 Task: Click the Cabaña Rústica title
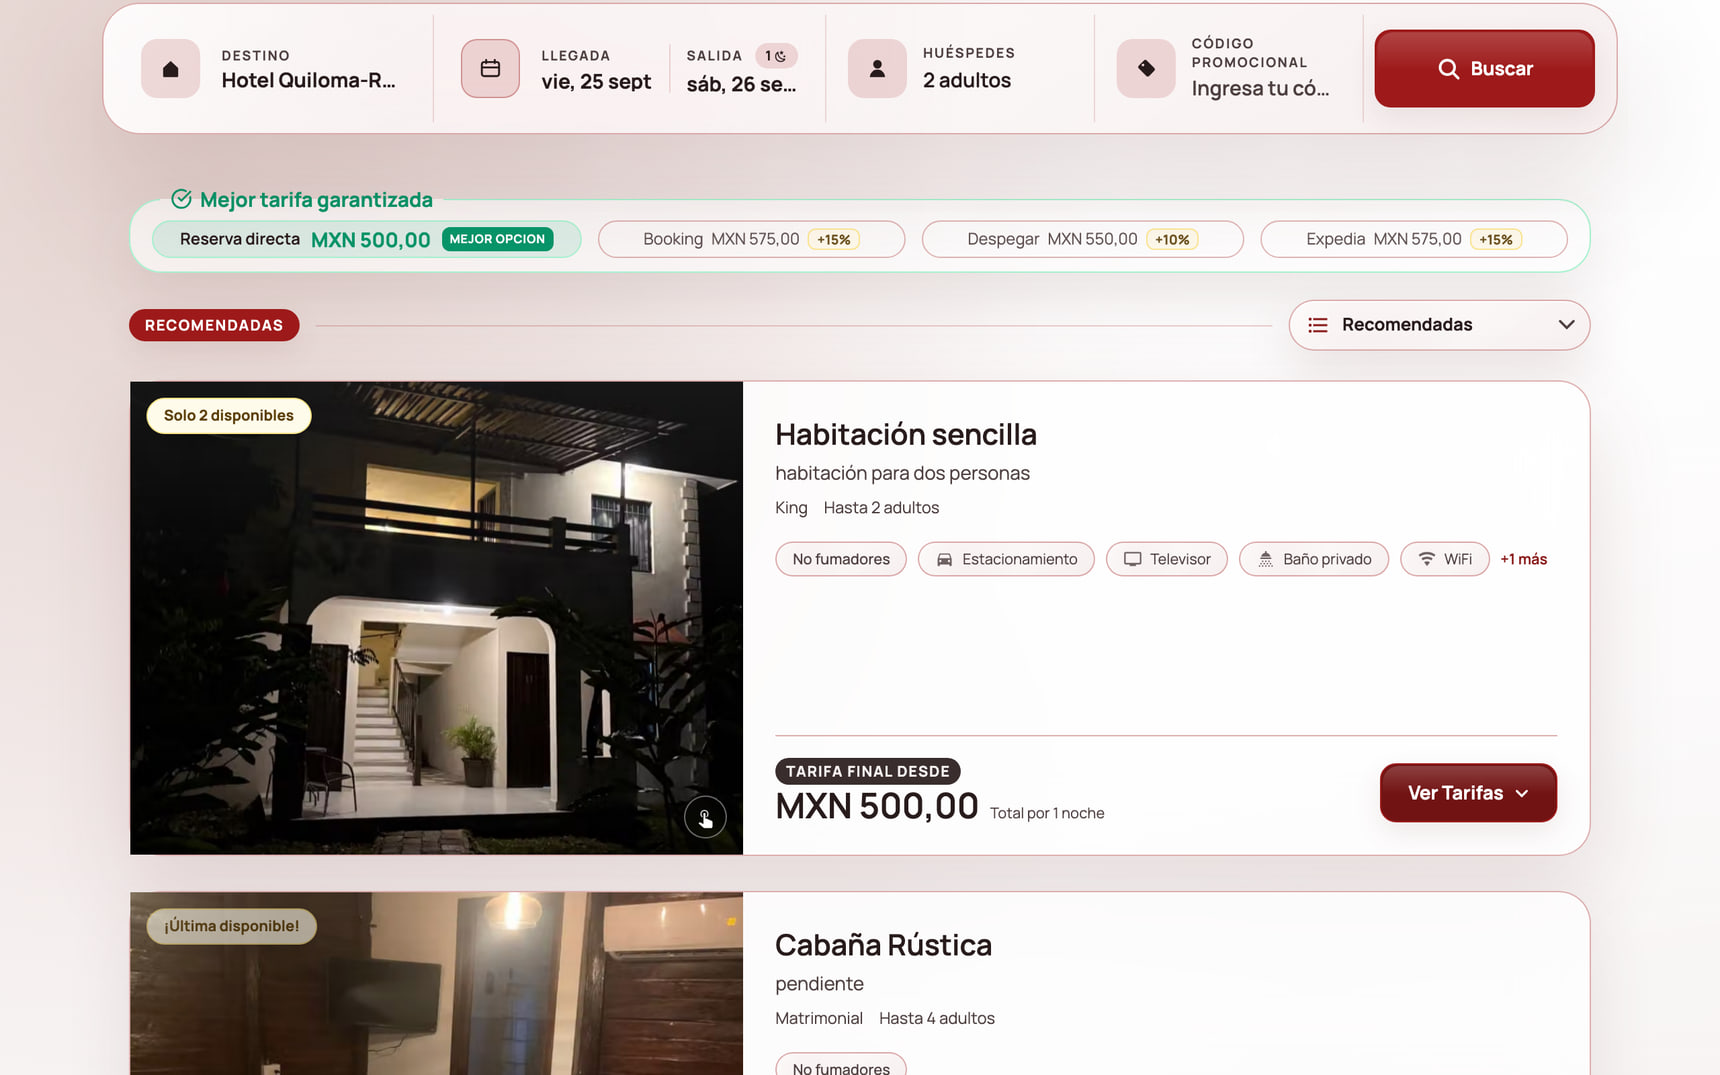coord(883,945)
